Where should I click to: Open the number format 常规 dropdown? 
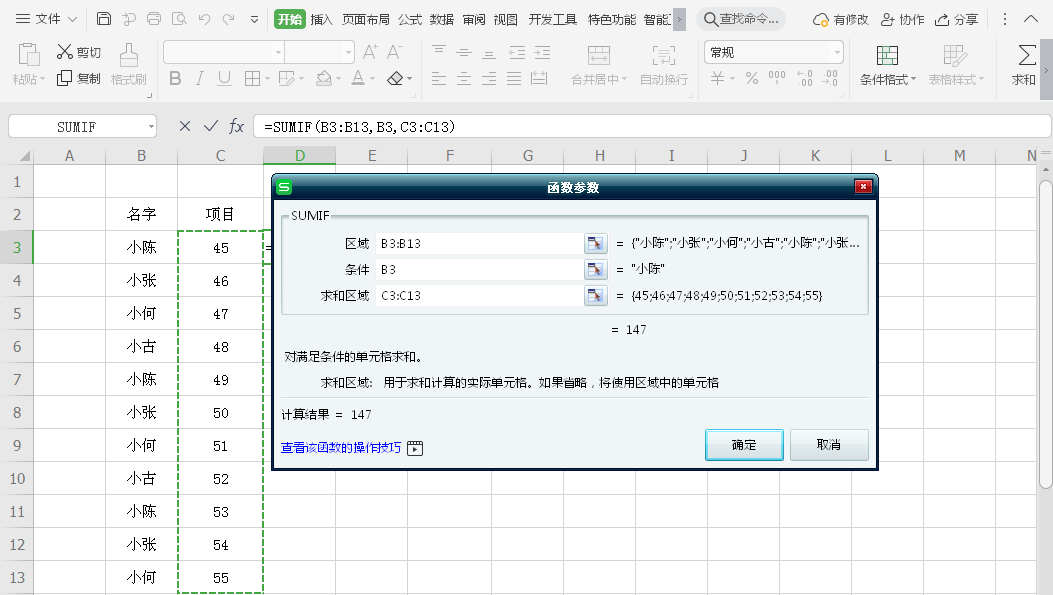tap(837, 52)
